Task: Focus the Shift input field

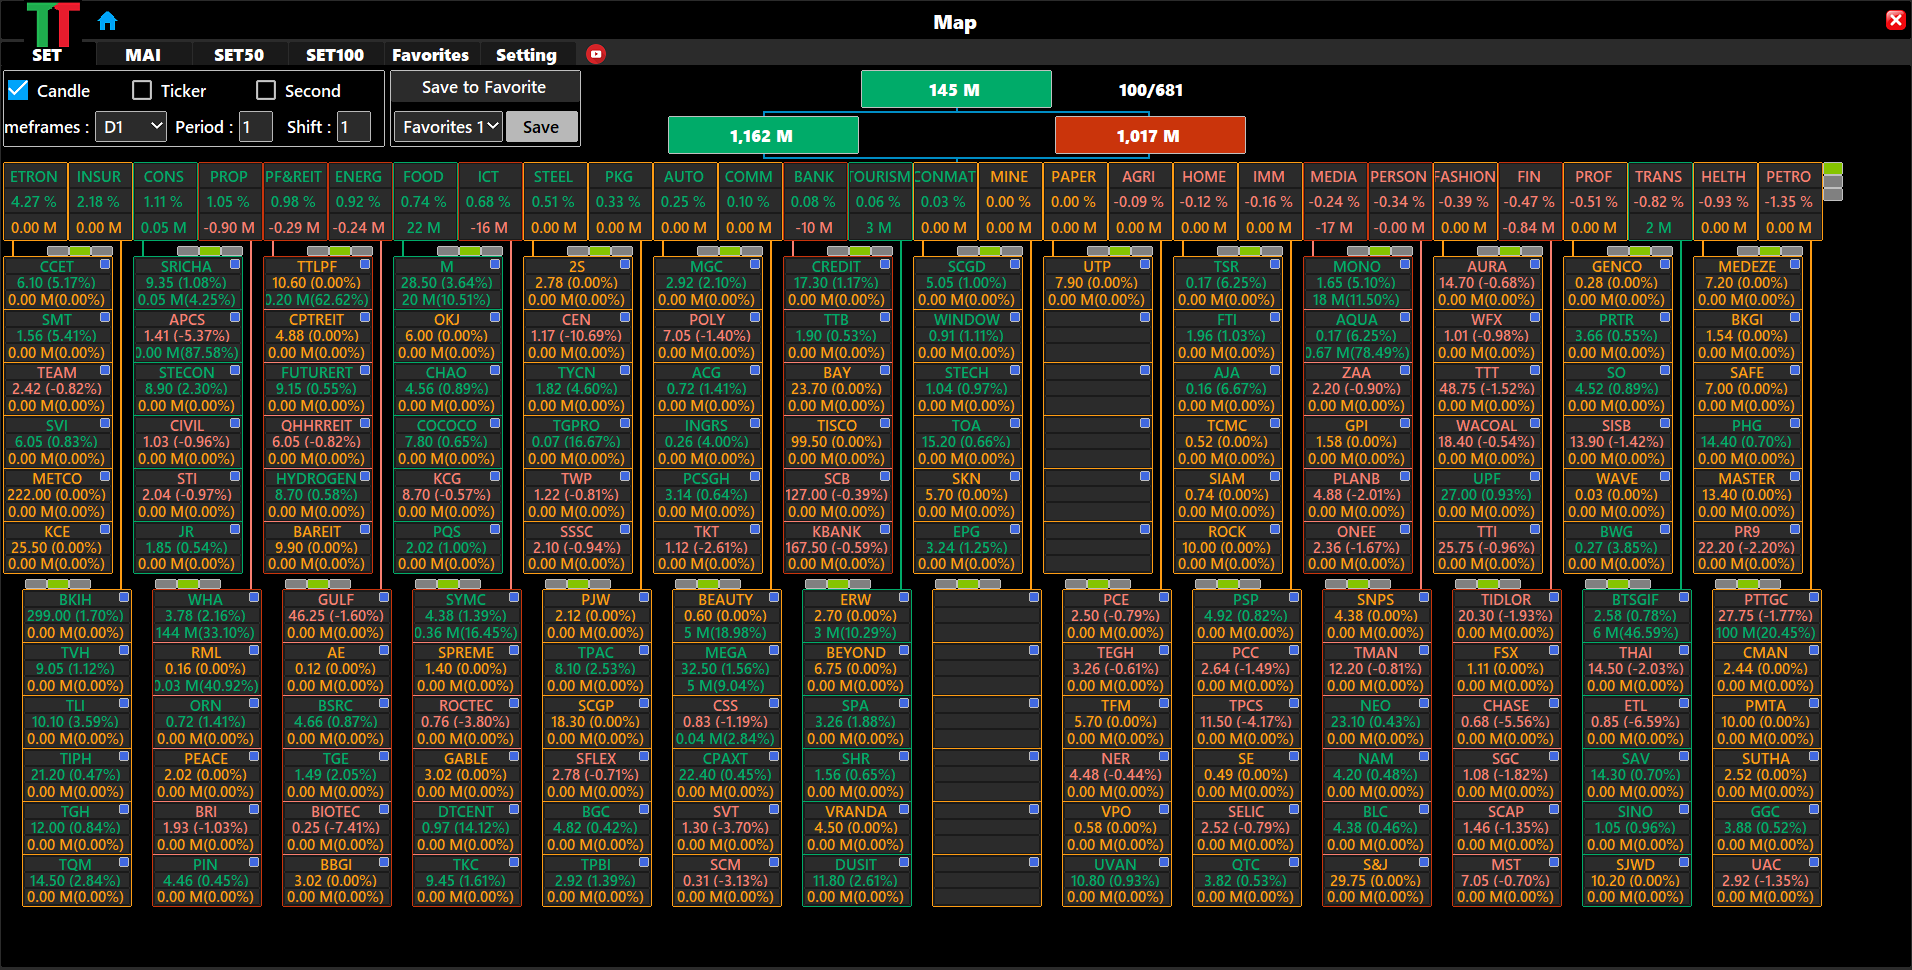Action: click(x=353, y=127)
